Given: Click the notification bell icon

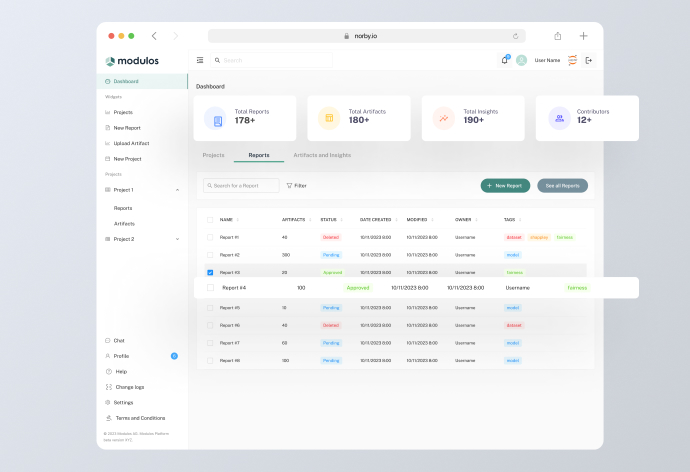Looking at the screenshot, I should (x=504, y=60).
